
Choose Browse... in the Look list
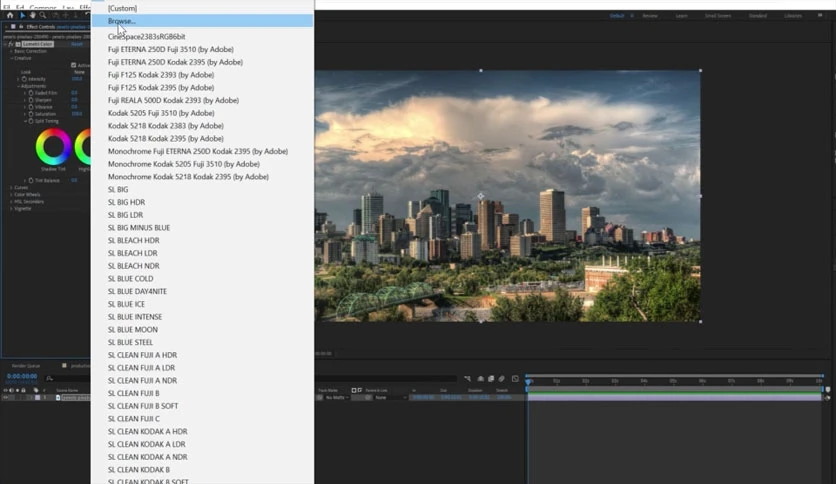[x=203, y=21]
